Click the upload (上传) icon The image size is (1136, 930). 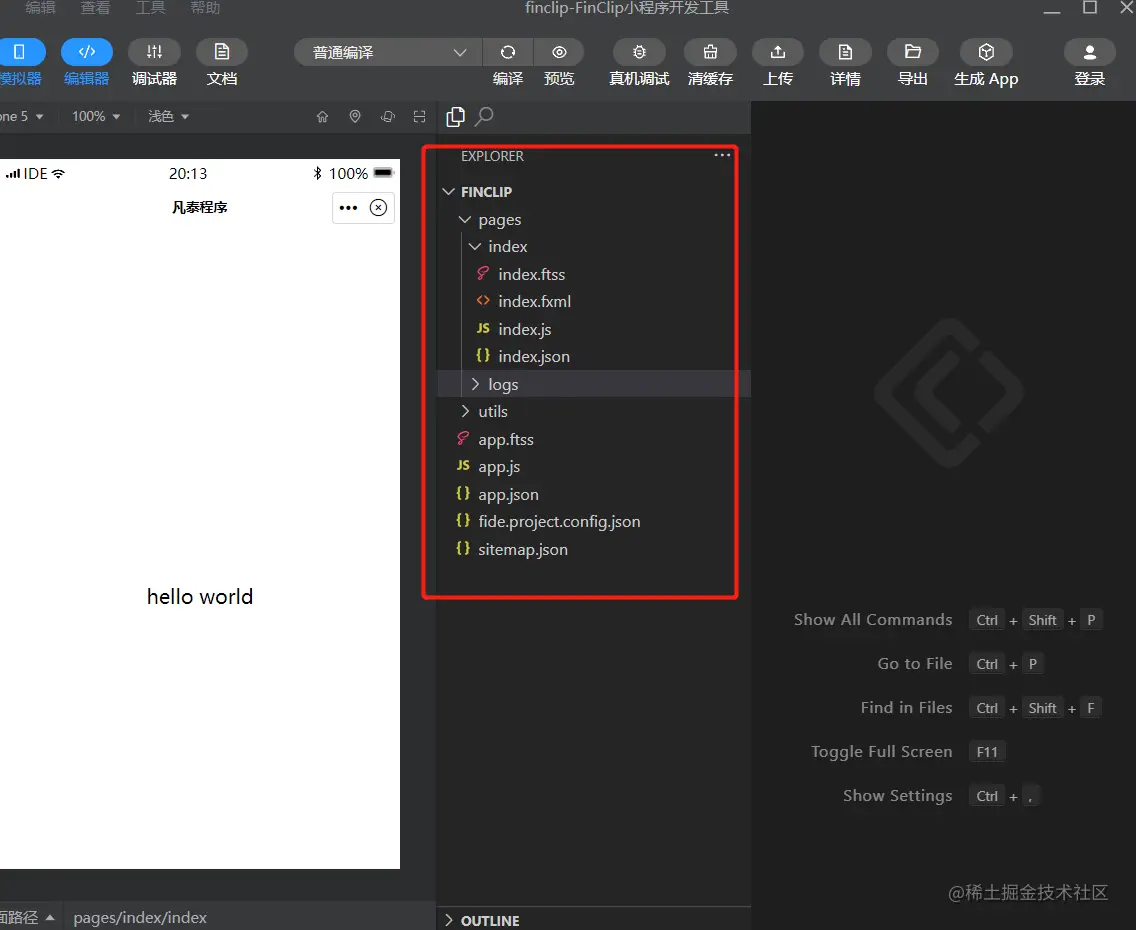point(777,52)
